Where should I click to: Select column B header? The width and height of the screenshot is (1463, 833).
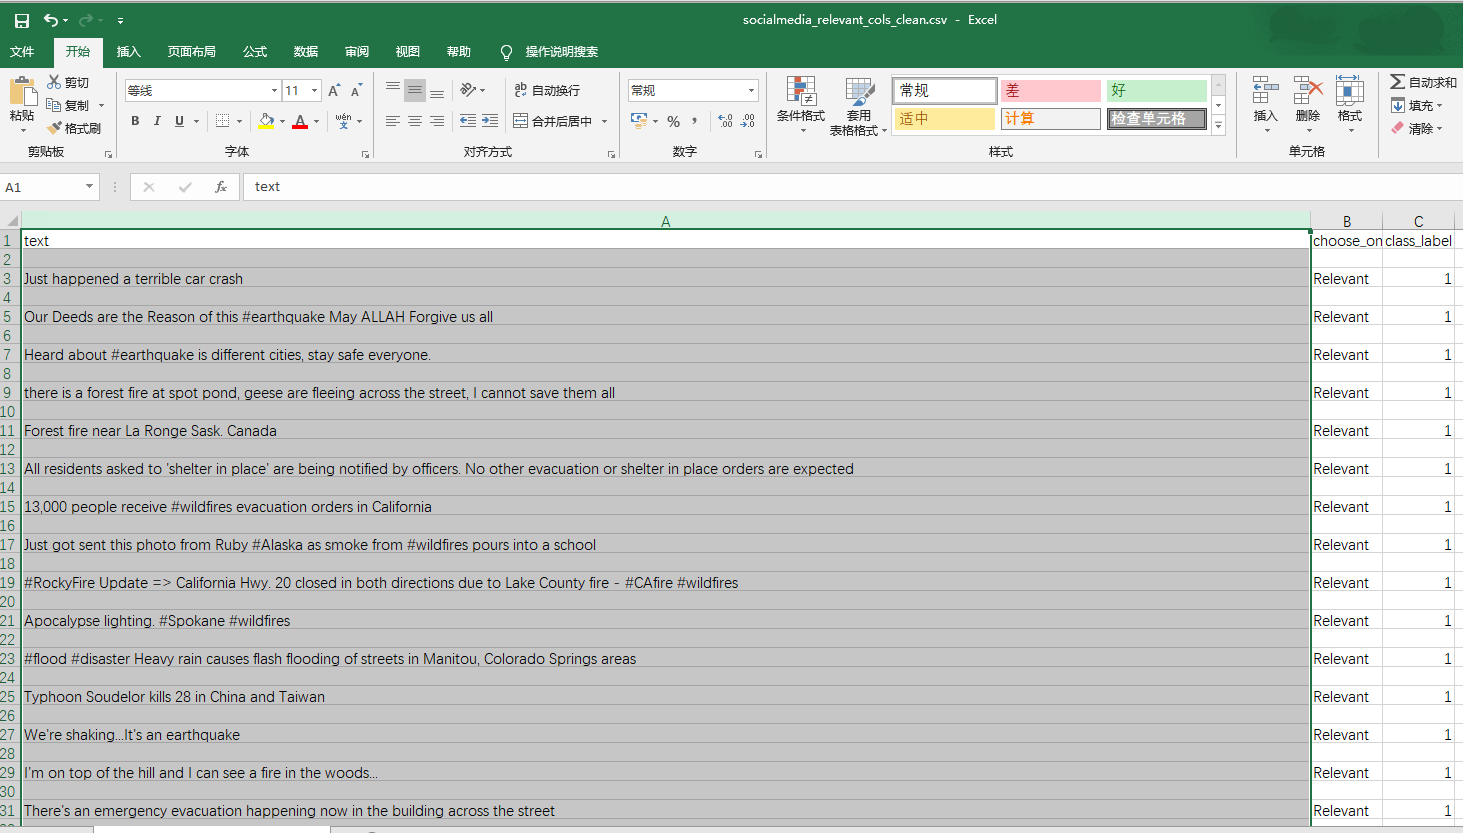[x=1346, y=221]
